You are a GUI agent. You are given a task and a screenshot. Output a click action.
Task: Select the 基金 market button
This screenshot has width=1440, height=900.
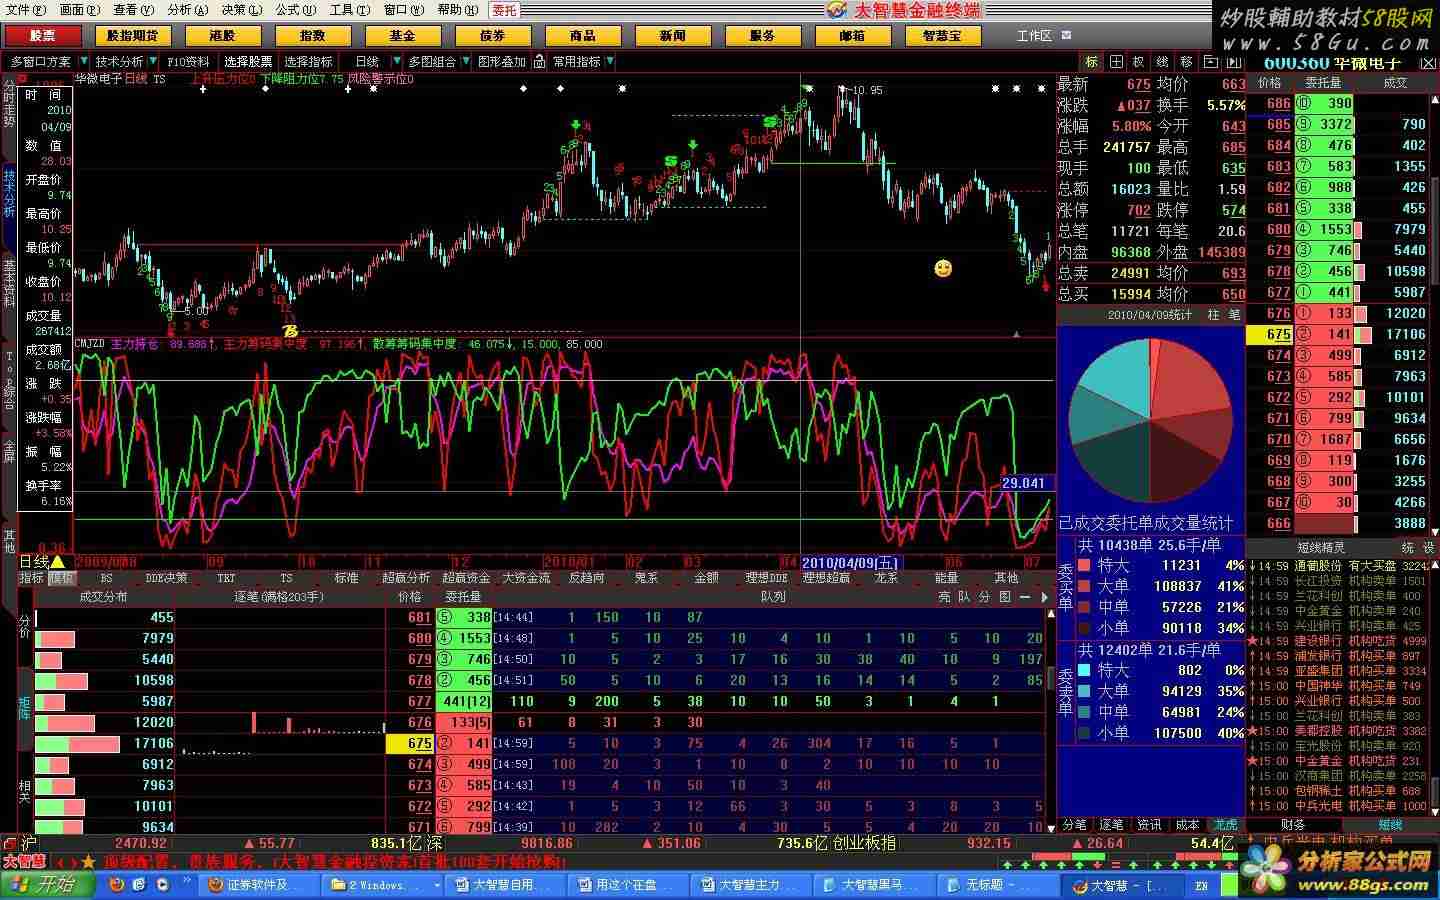[403, 35]
